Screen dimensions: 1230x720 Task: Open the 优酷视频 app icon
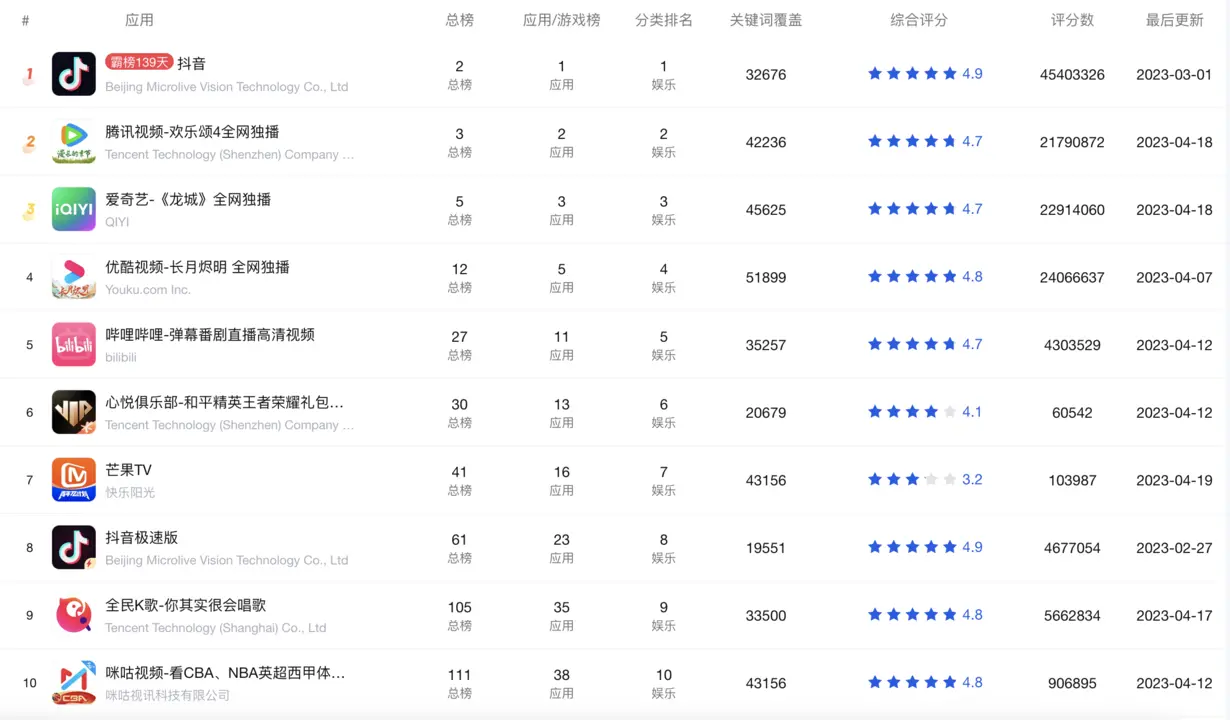pos(74,277)
